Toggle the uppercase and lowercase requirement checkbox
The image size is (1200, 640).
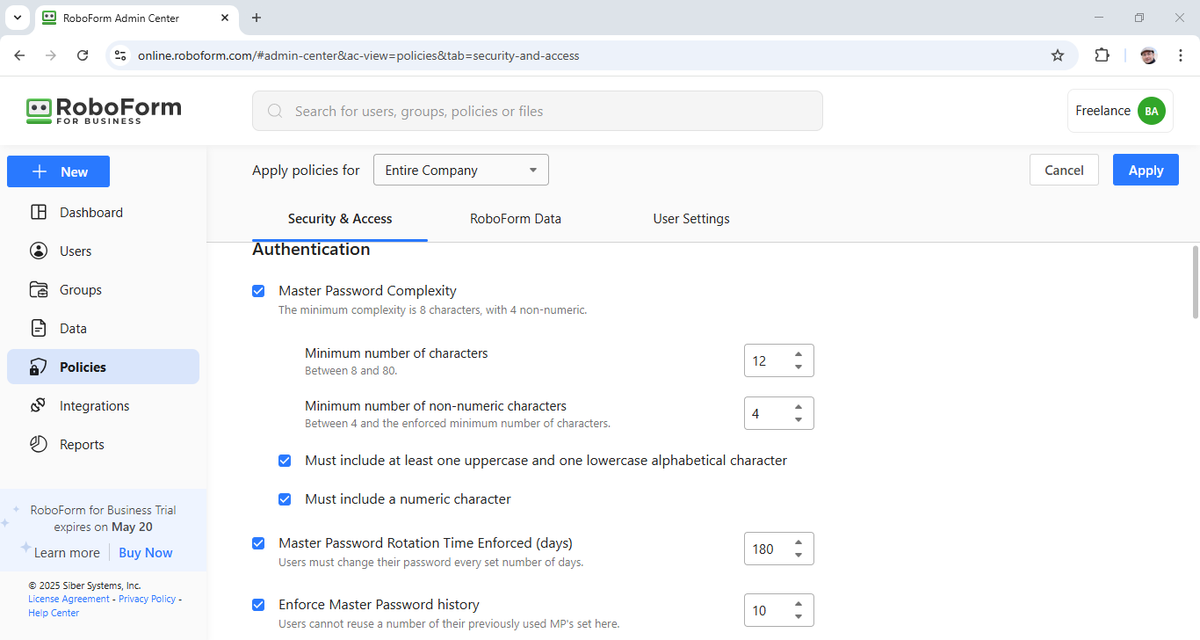[x=285, y=461]
